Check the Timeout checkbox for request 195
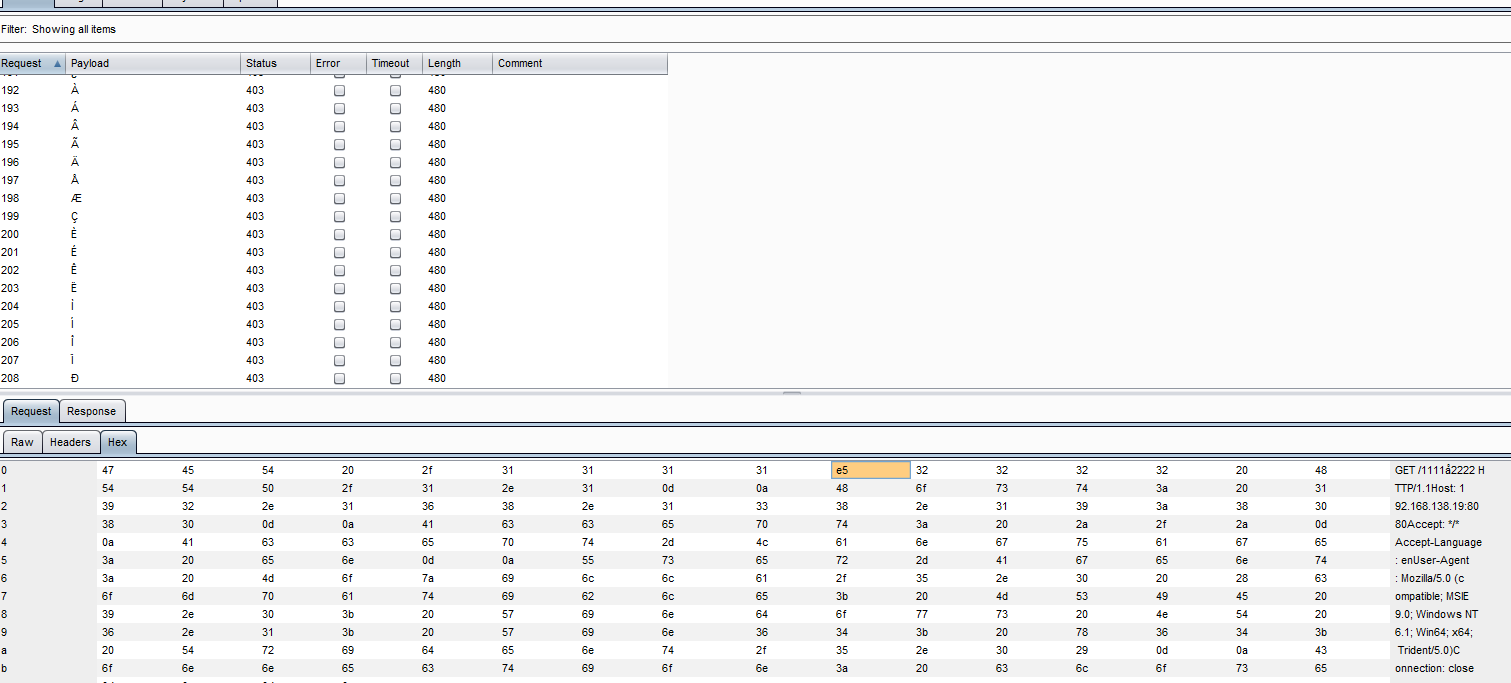 pos(395,144)
